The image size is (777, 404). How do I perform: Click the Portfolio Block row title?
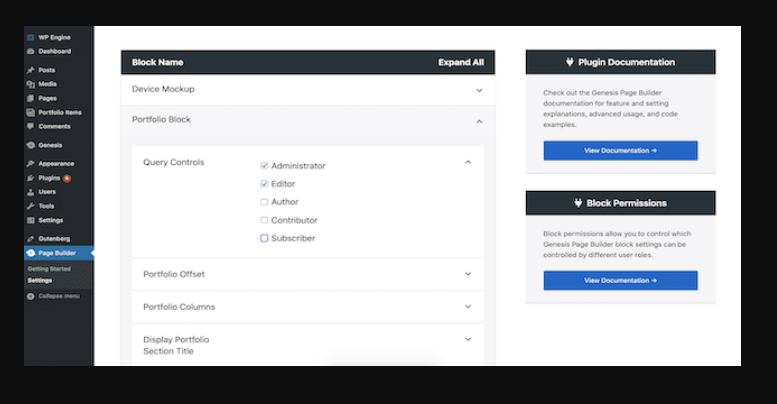pos(161,119)
